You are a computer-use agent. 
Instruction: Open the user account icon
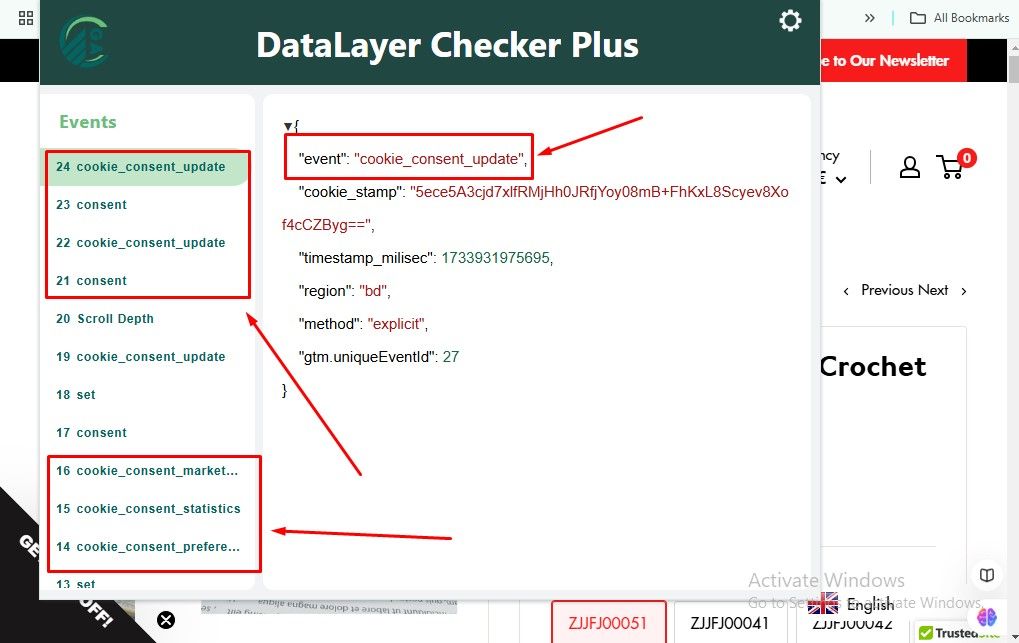click(909, 167)
